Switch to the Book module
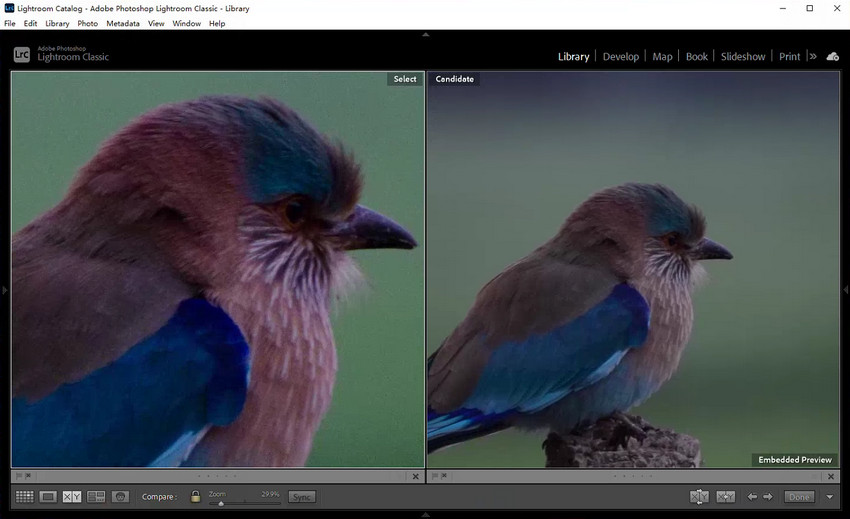The height and width of the screenshot is (519, 850). coord(697,56)
